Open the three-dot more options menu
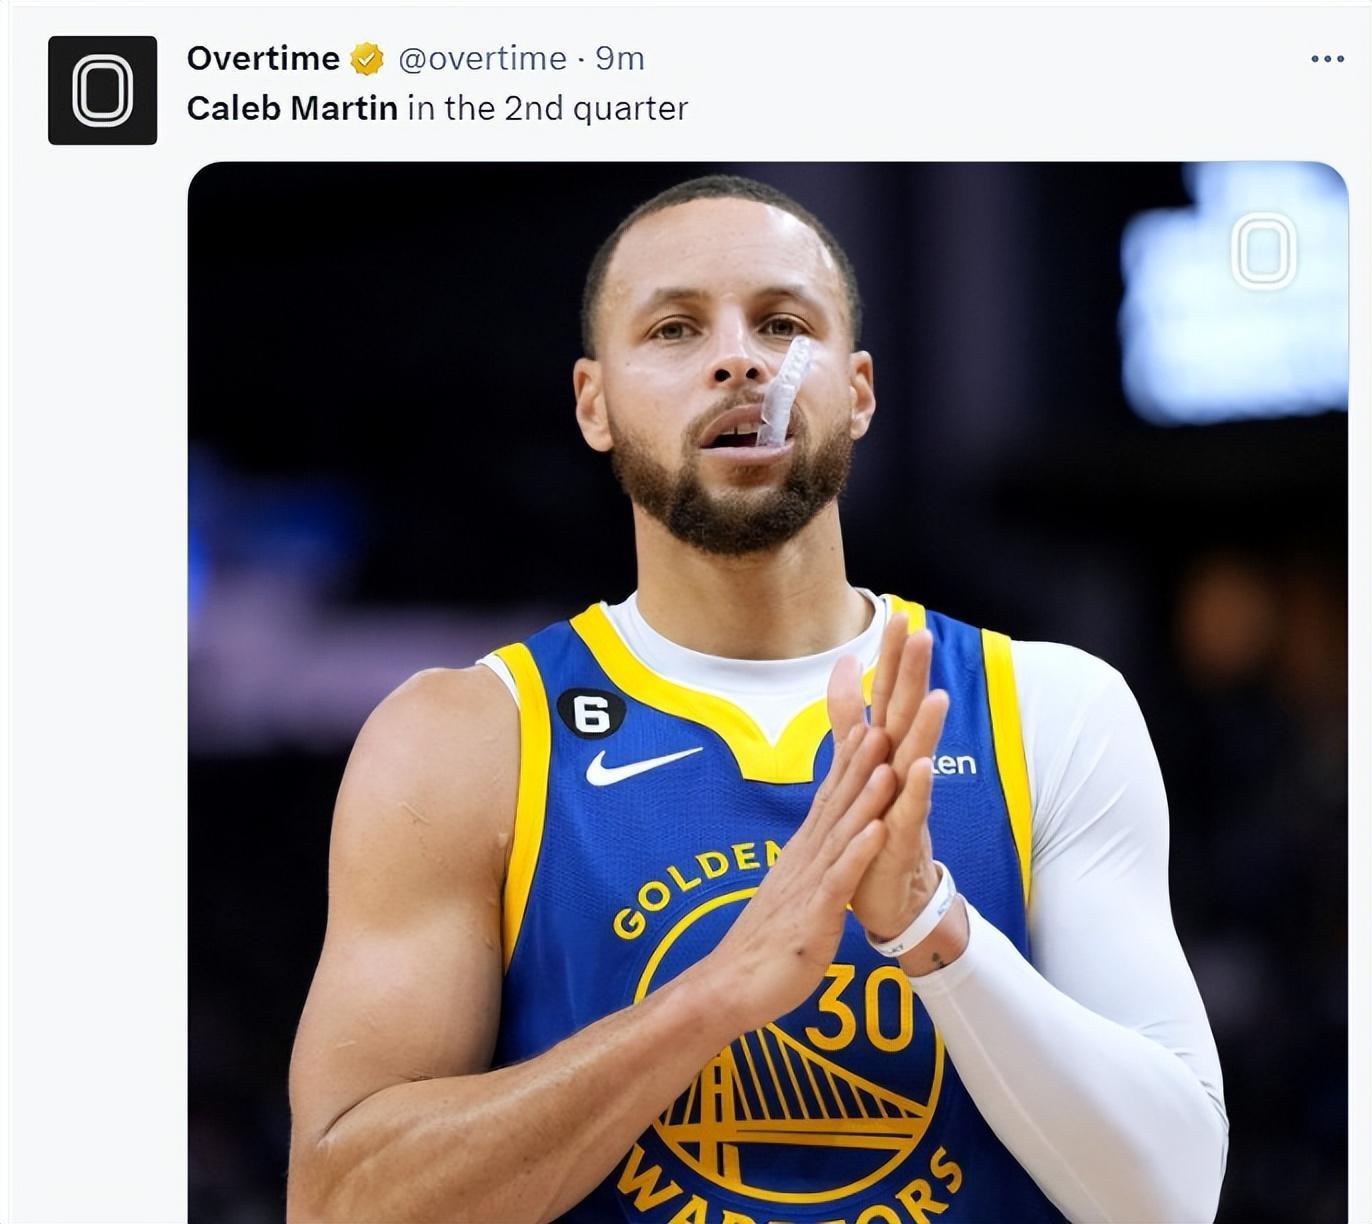Screen dimensions: 1372x1224 click(x=1327, y=59)
